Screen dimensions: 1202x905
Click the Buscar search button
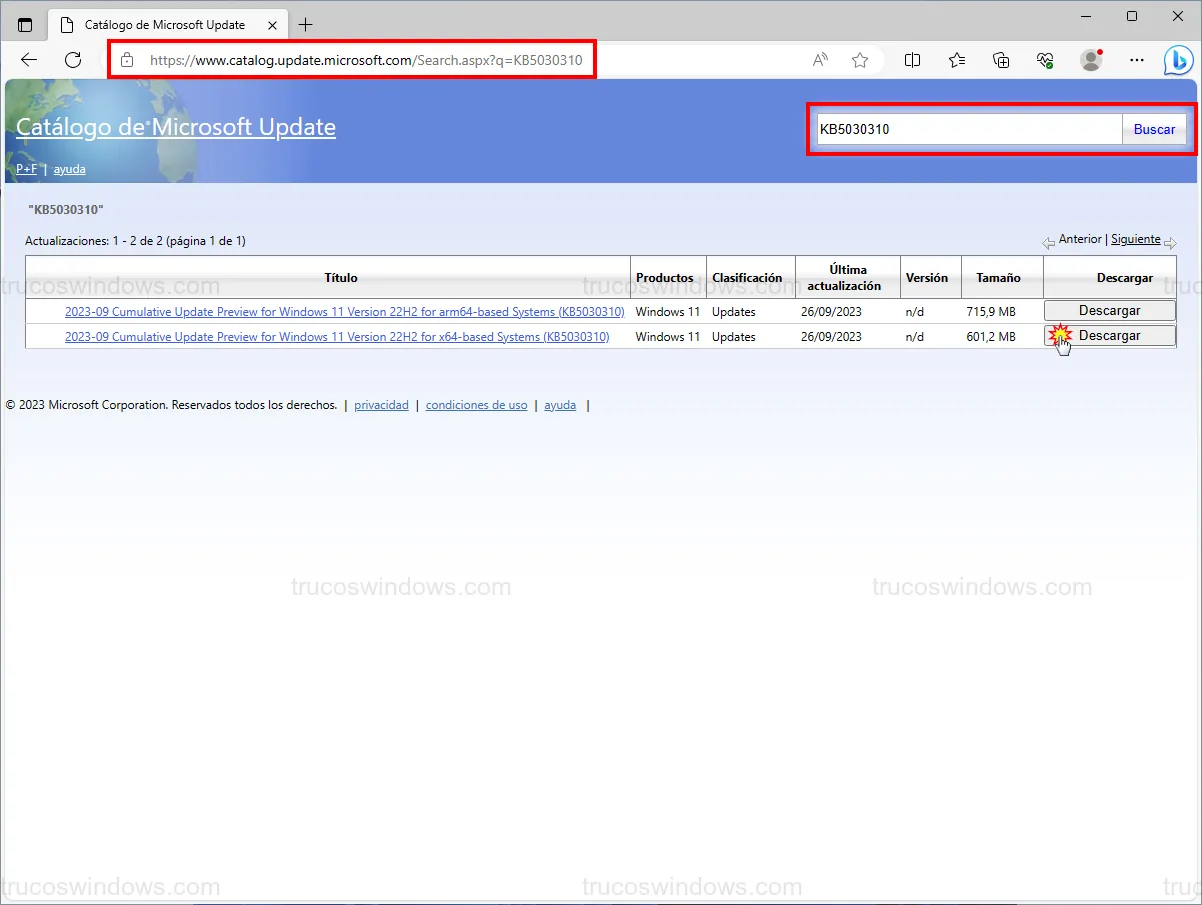[x=1154, y=129]
